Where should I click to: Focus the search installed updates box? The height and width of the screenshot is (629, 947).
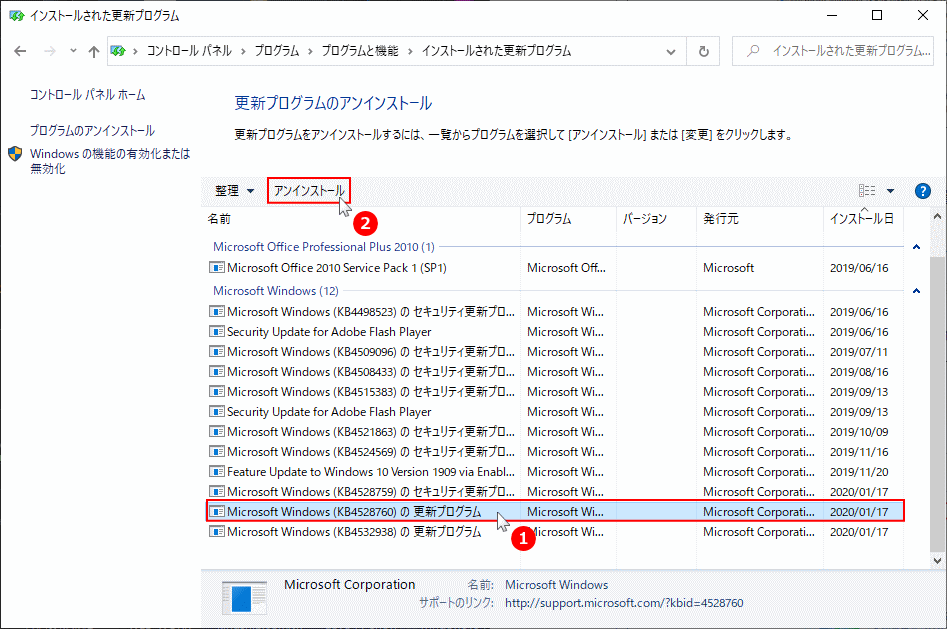click(833, 51)
